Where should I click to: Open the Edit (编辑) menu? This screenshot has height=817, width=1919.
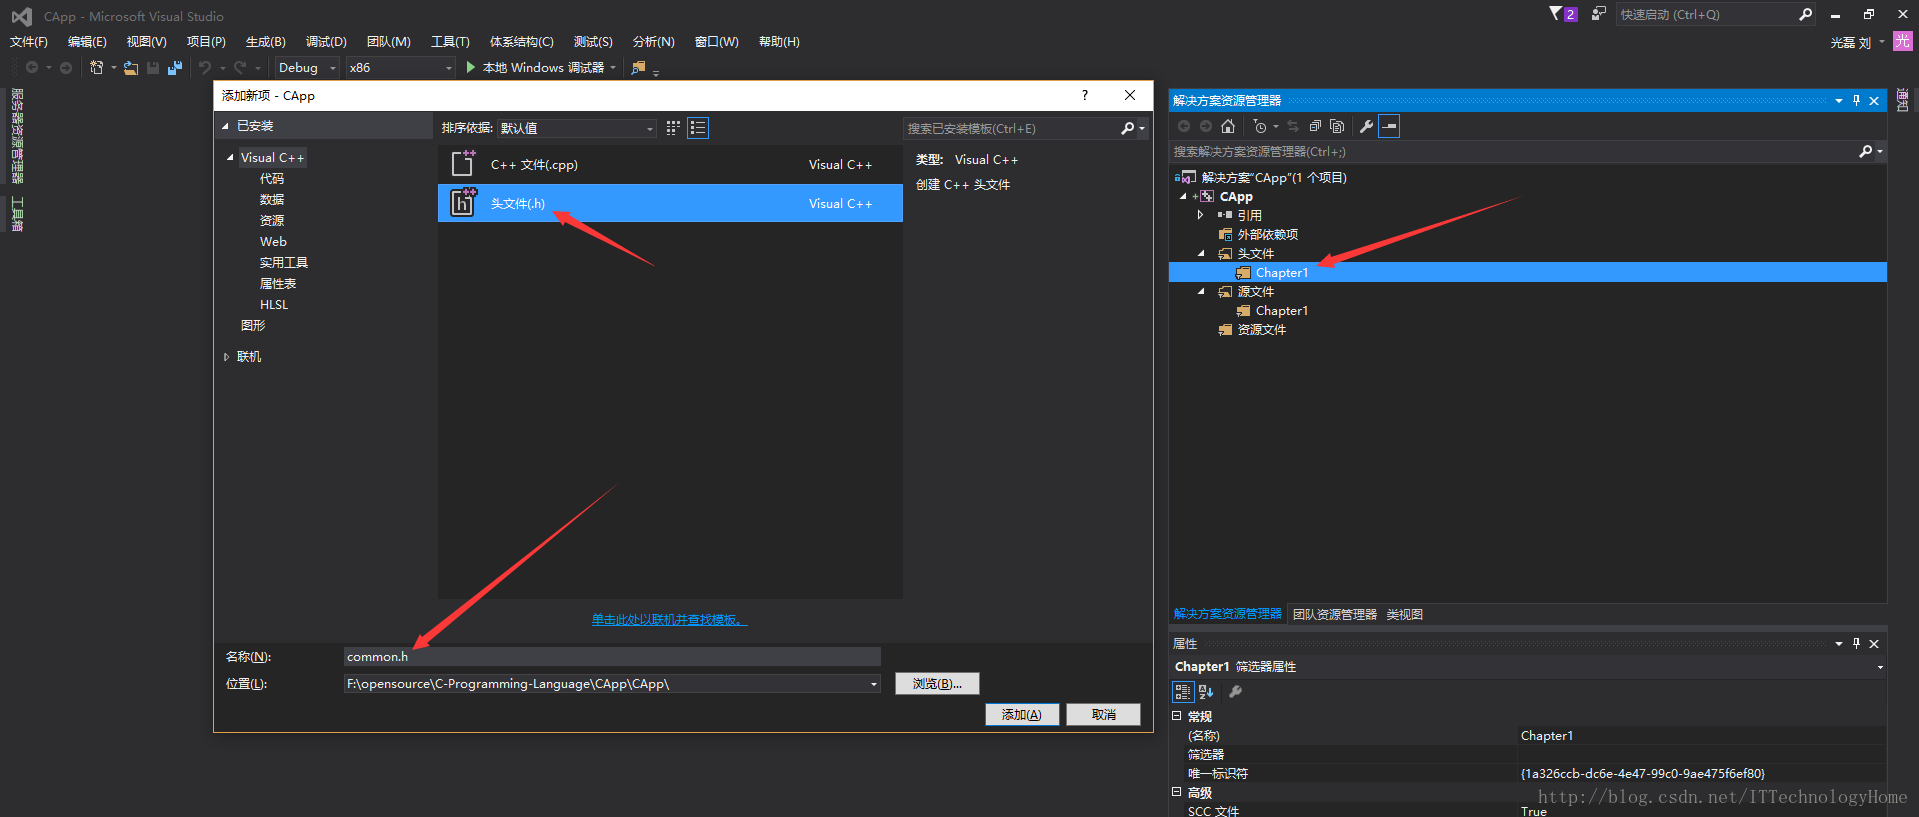point(87,41)
